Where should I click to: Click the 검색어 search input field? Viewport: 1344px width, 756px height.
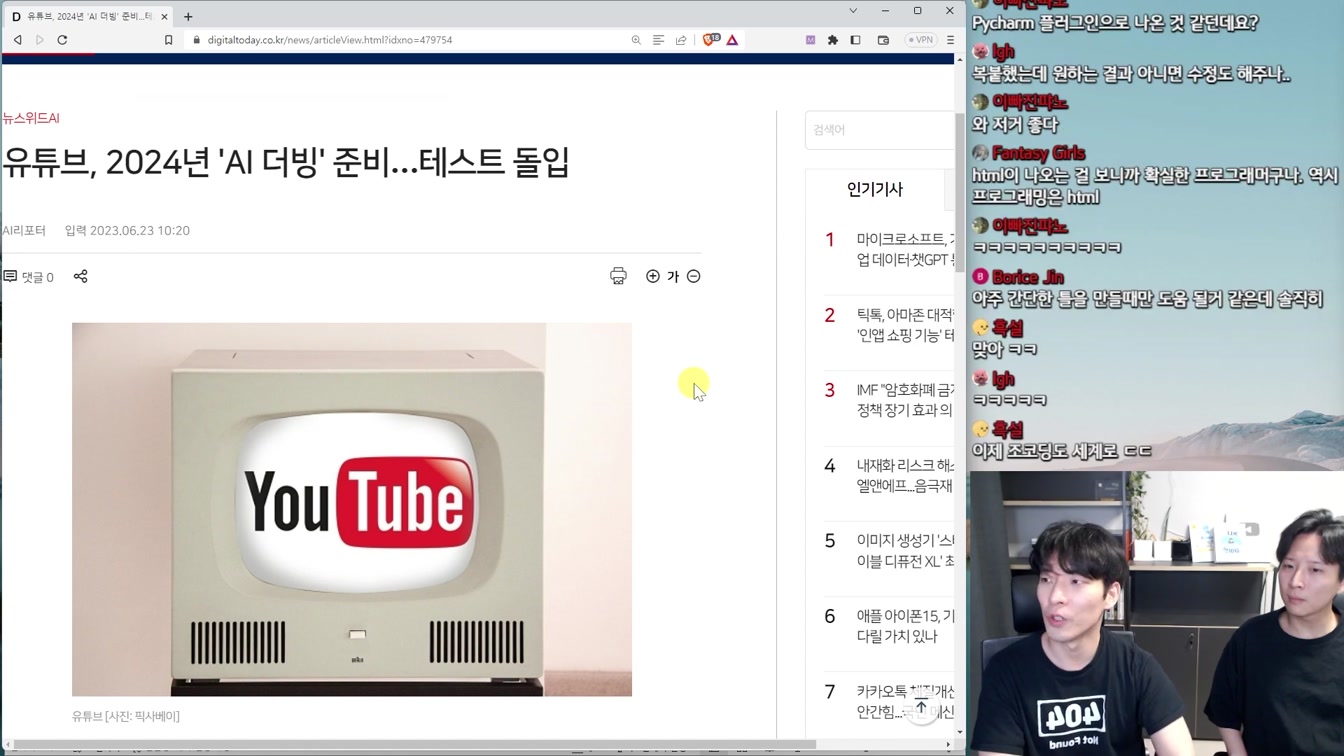[x=880, y=130]
